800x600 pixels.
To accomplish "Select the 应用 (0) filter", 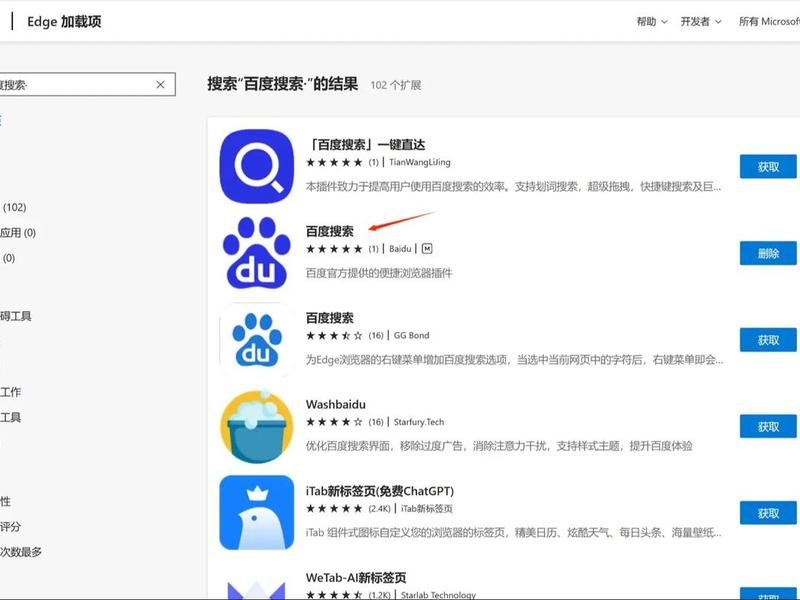I will point(18,233).
